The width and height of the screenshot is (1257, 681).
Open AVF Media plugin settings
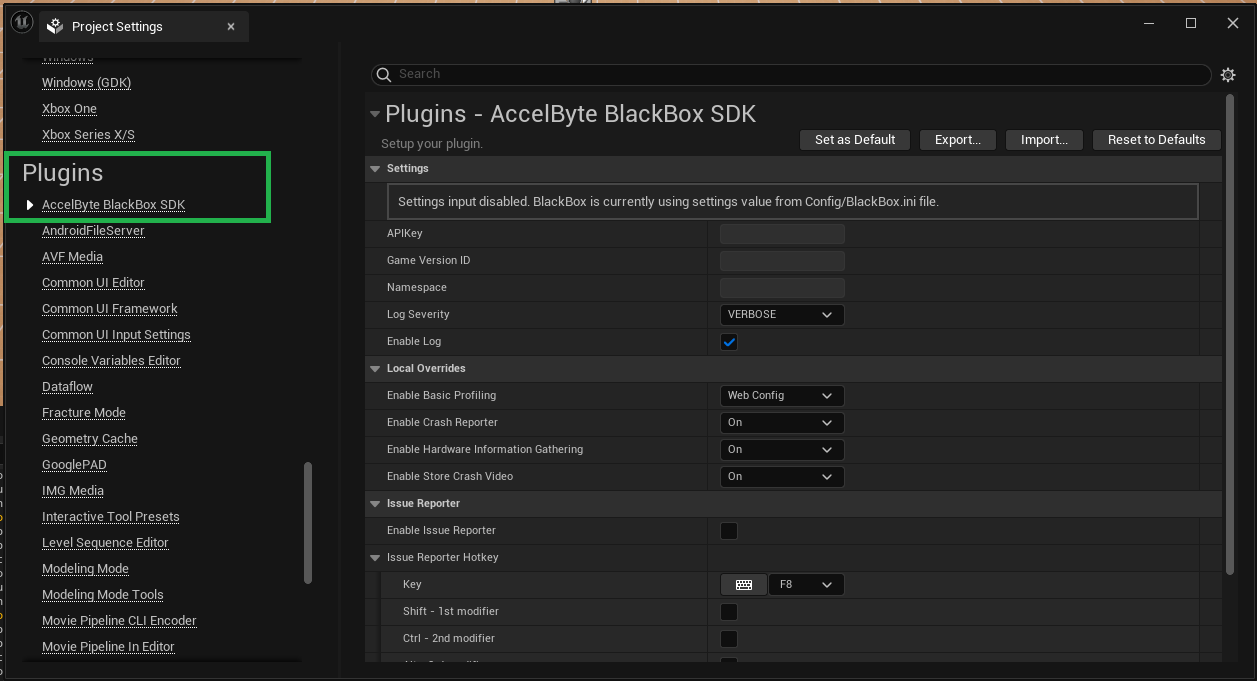click(x=72, y=257)
